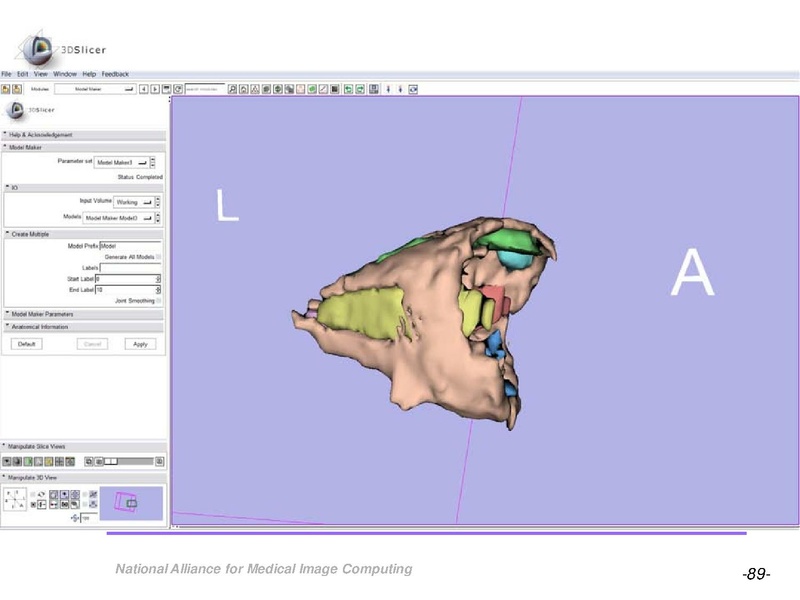This screenshot has height=600, width=800.
Task: Open the Models dropdown menu
Action: pos(118,218)
